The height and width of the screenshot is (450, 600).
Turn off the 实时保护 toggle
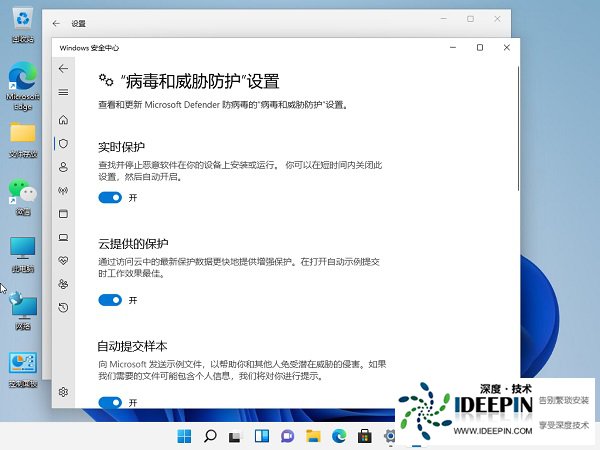tap(110, 197)
